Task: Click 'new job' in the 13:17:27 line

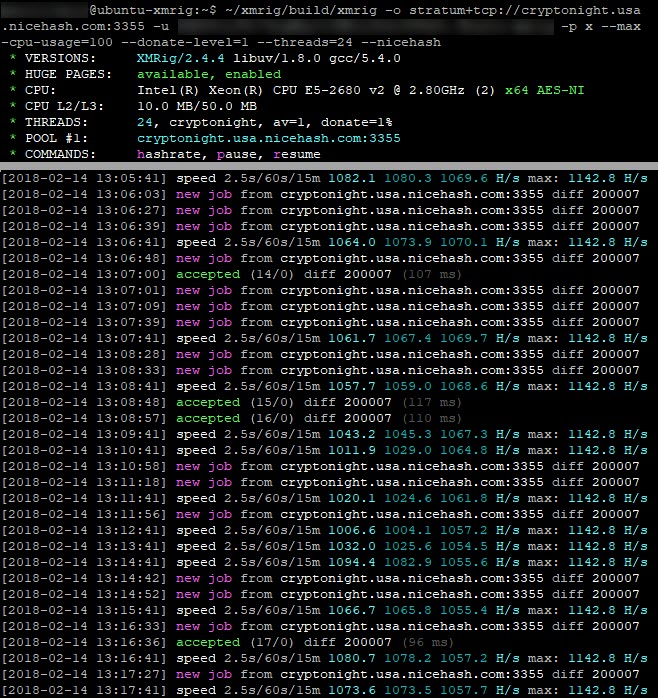Action: point(204,675)
